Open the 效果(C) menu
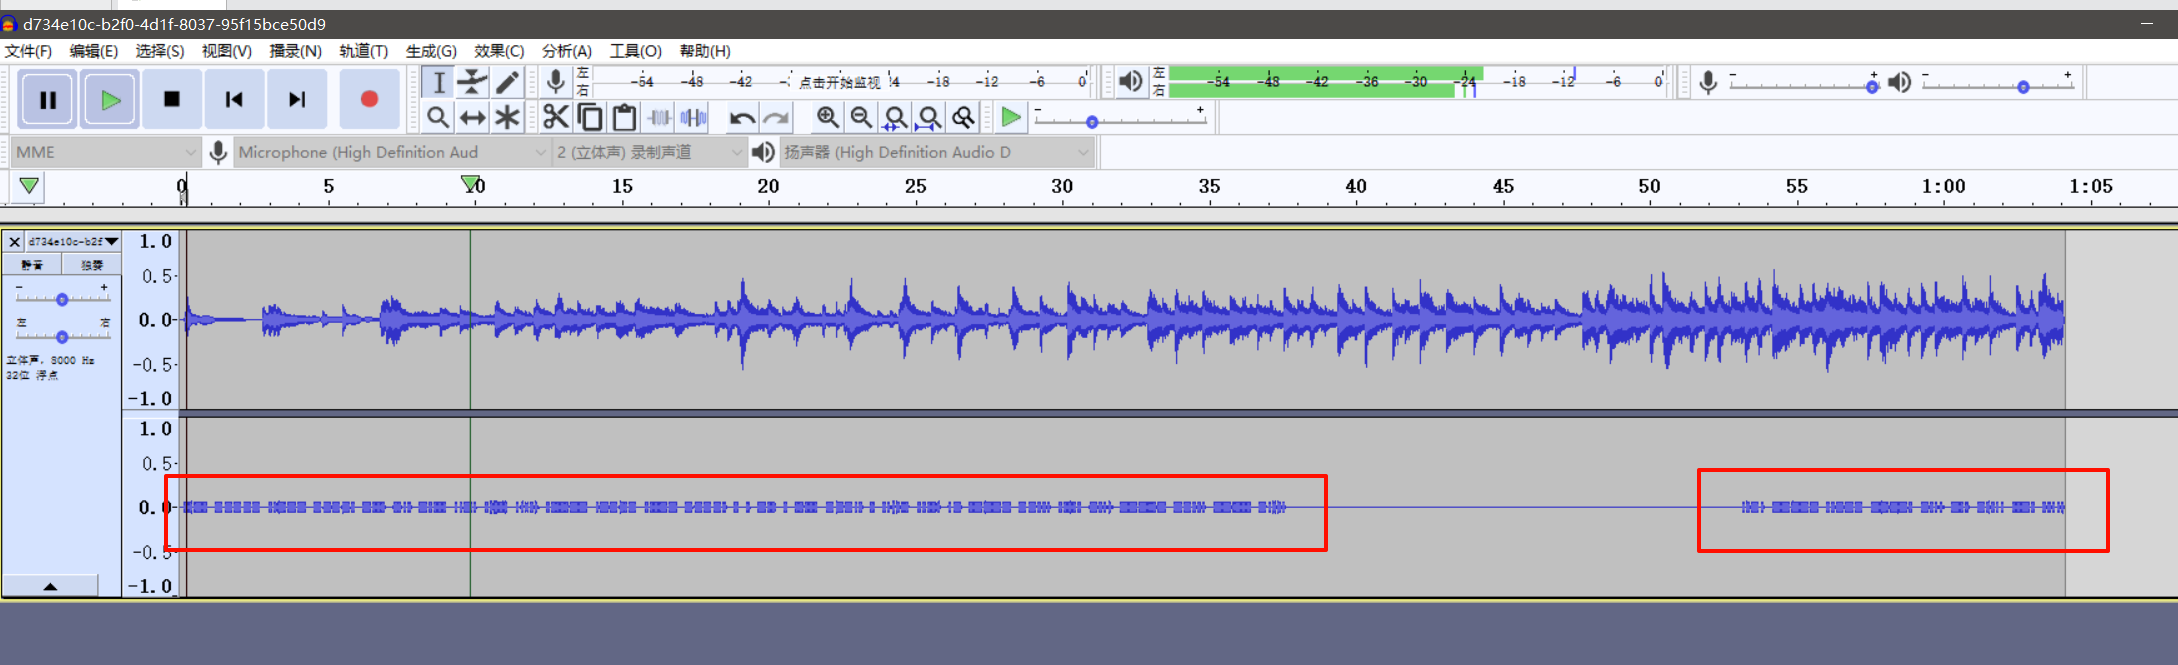 (x=498, y=51)
